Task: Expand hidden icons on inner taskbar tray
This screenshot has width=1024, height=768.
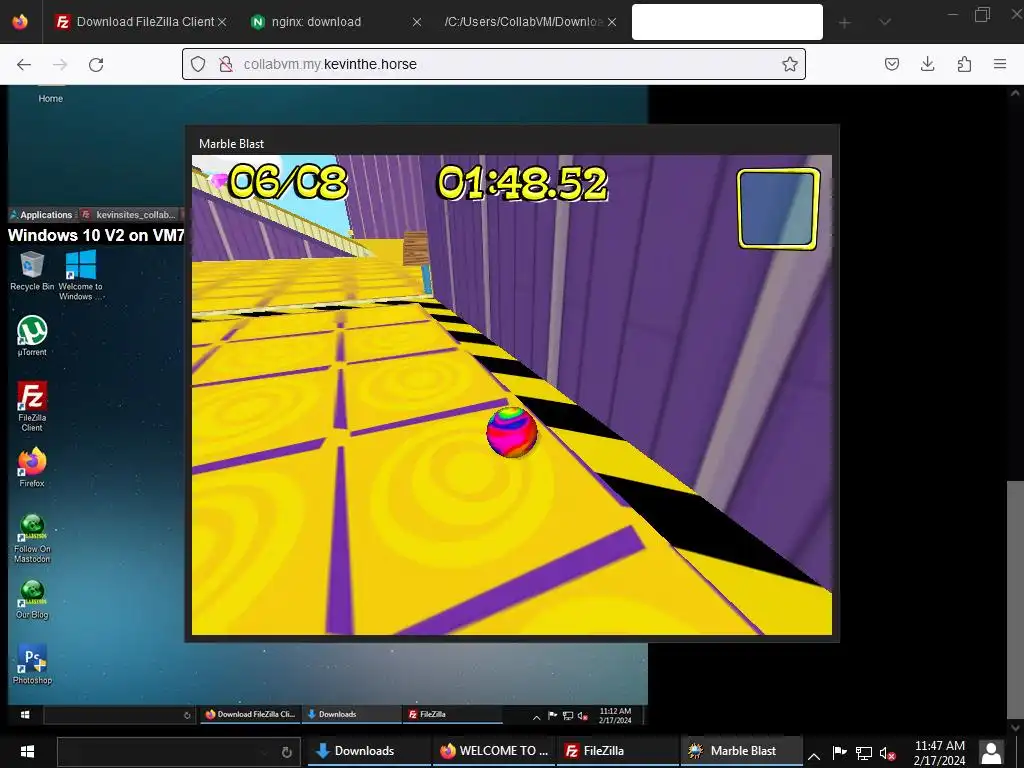Action: 536,716
